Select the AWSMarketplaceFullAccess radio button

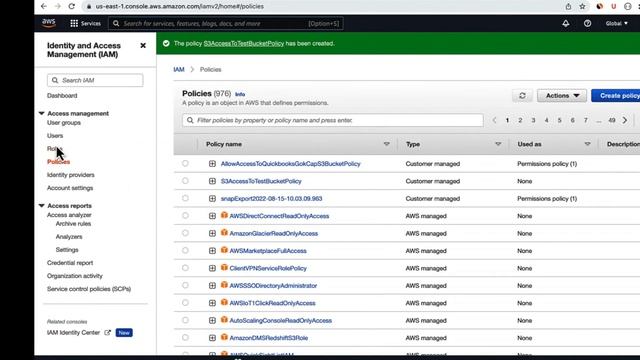[185, 250]
